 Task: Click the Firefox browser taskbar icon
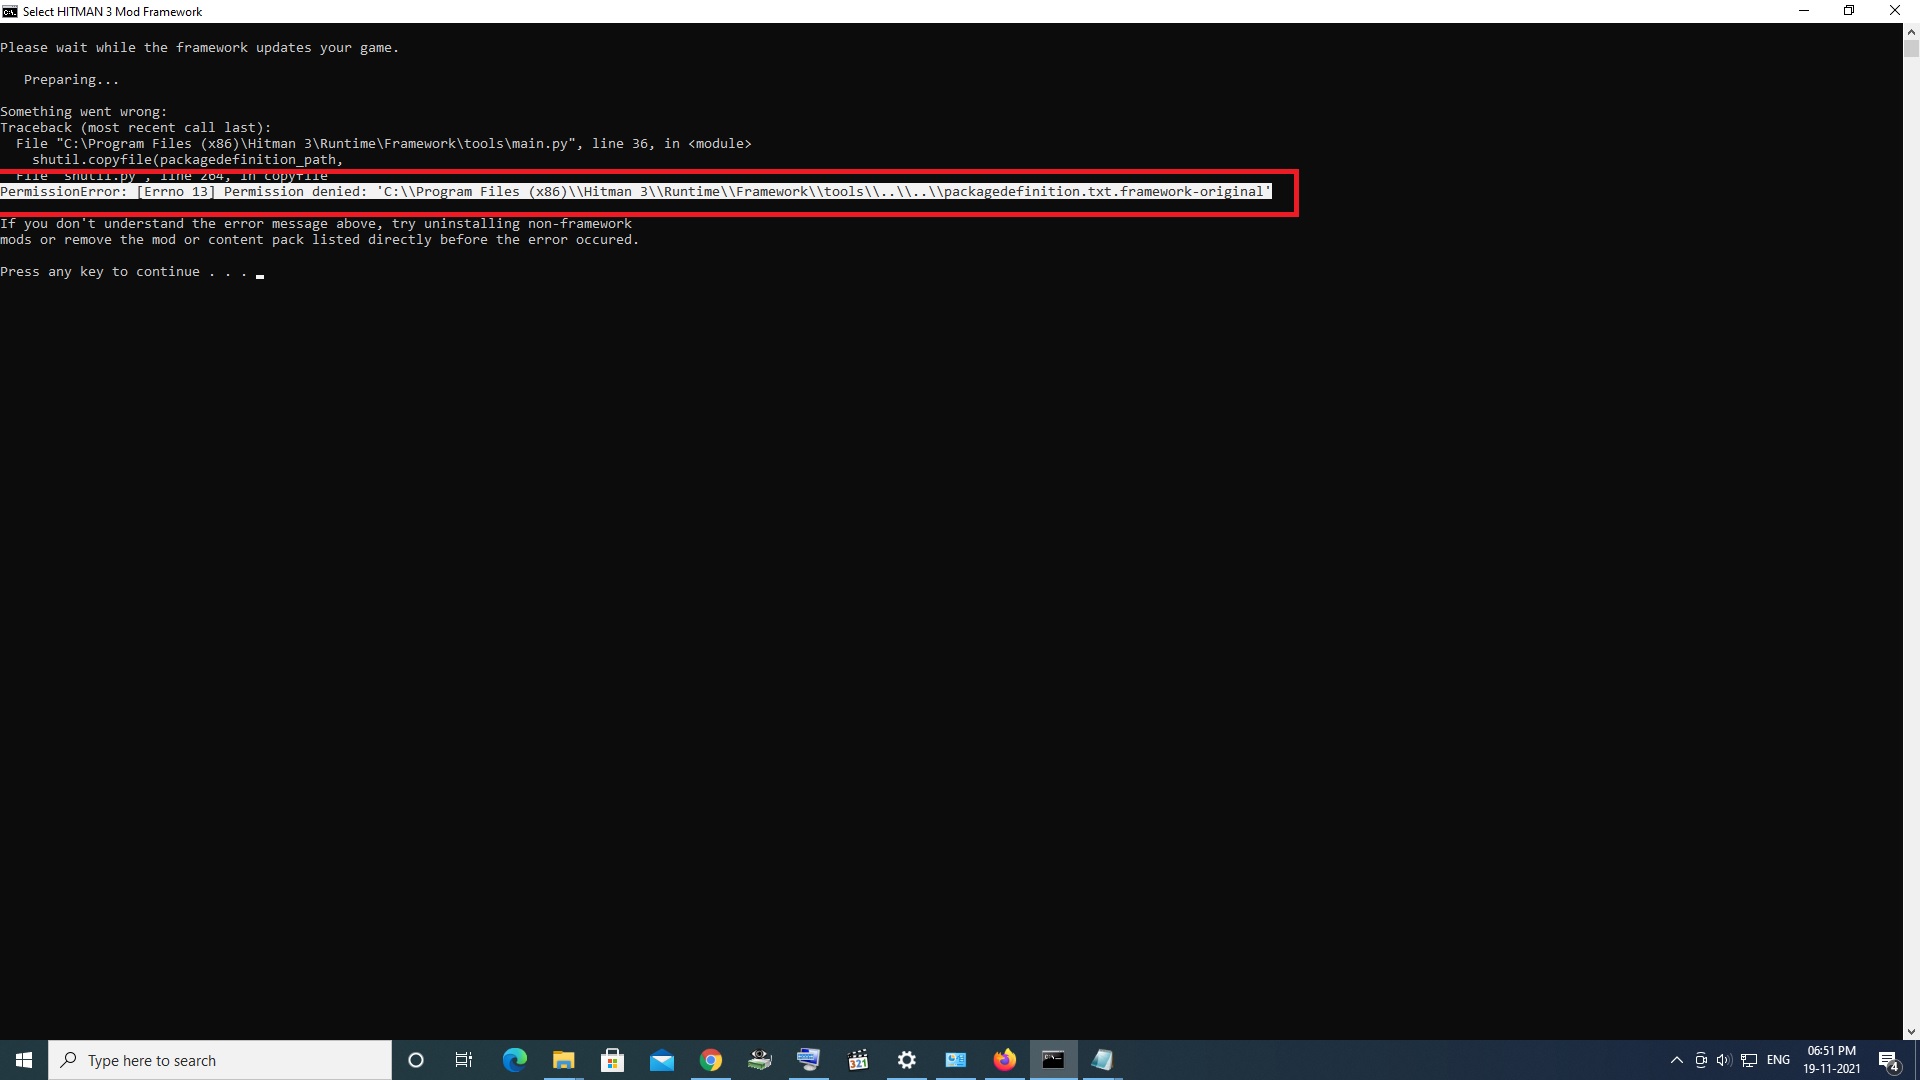pos(1005,1060)
